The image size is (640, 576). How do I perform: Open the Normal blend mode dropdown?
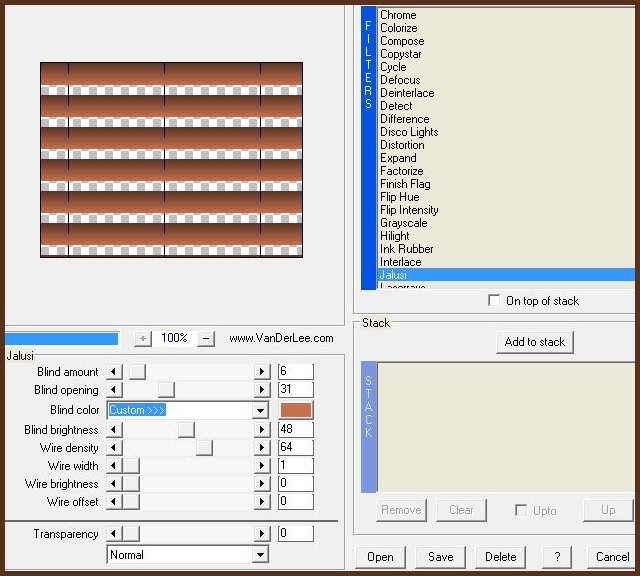pyautogui.click(x=260, y=554)
